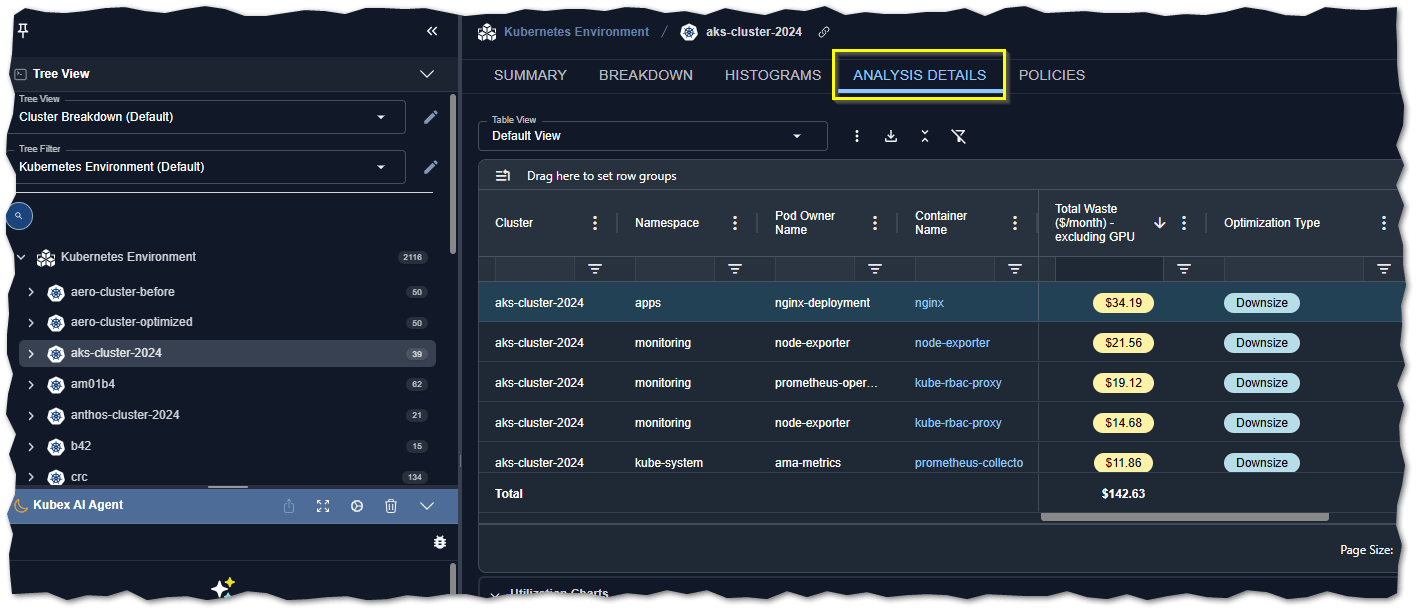Switch to the Summary tab

click(x=530, y=75)
